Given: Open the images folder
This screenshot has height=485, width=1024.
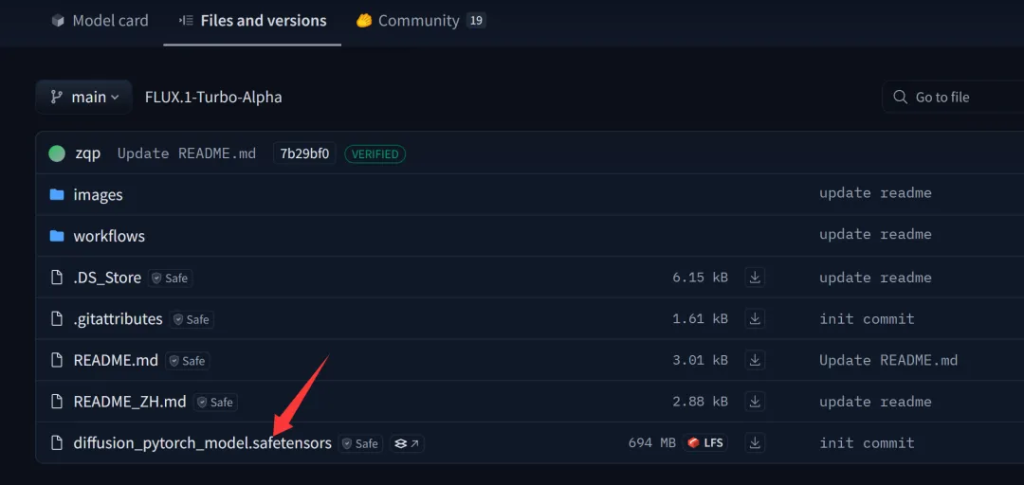Looking at the screenshot, I should coord(98,195).
